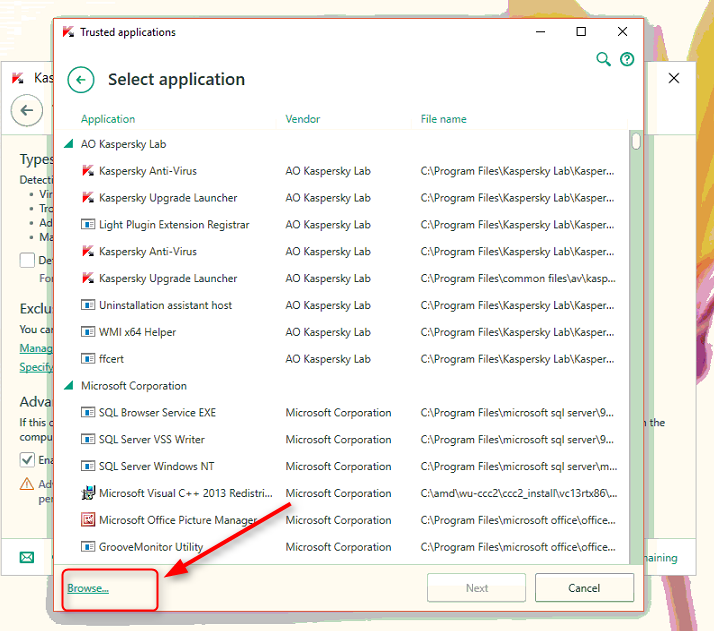Select the SQL Browser Service EXE row
The height and width of the screenshot is (631, 714).
point(342,412)
